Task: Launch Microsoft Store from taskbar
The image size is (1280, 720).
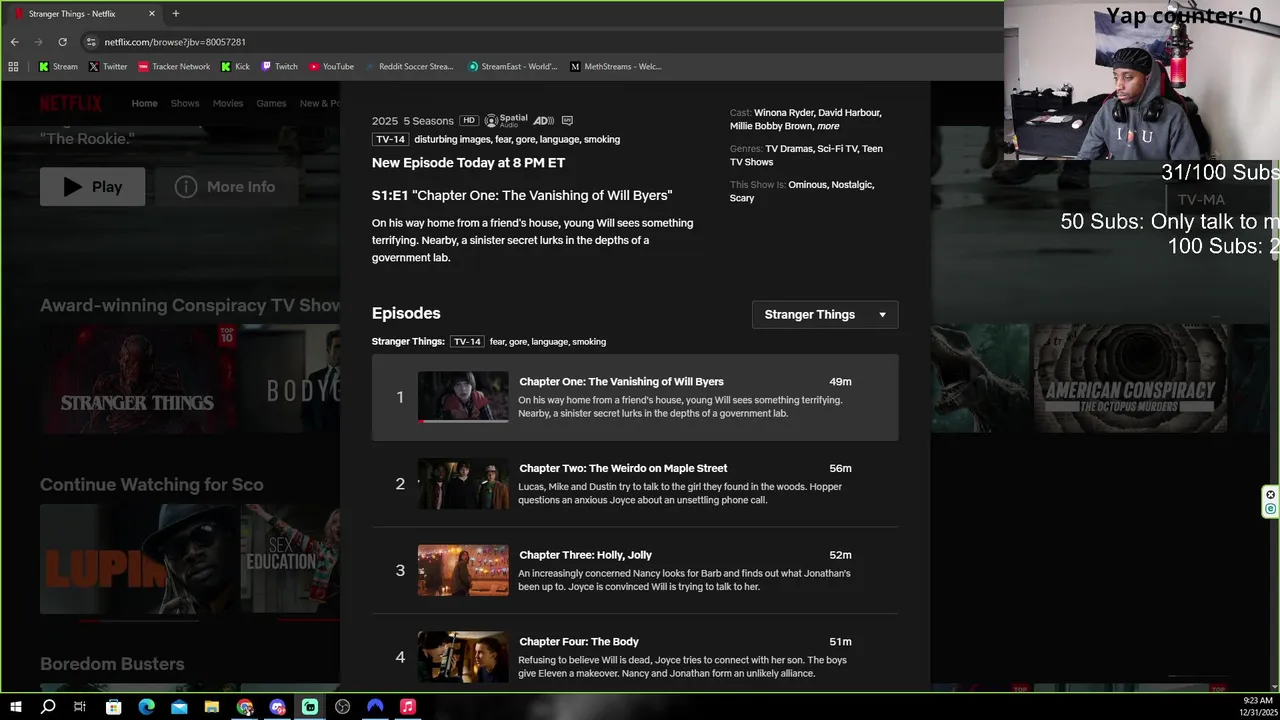Action: pos(113,707)
